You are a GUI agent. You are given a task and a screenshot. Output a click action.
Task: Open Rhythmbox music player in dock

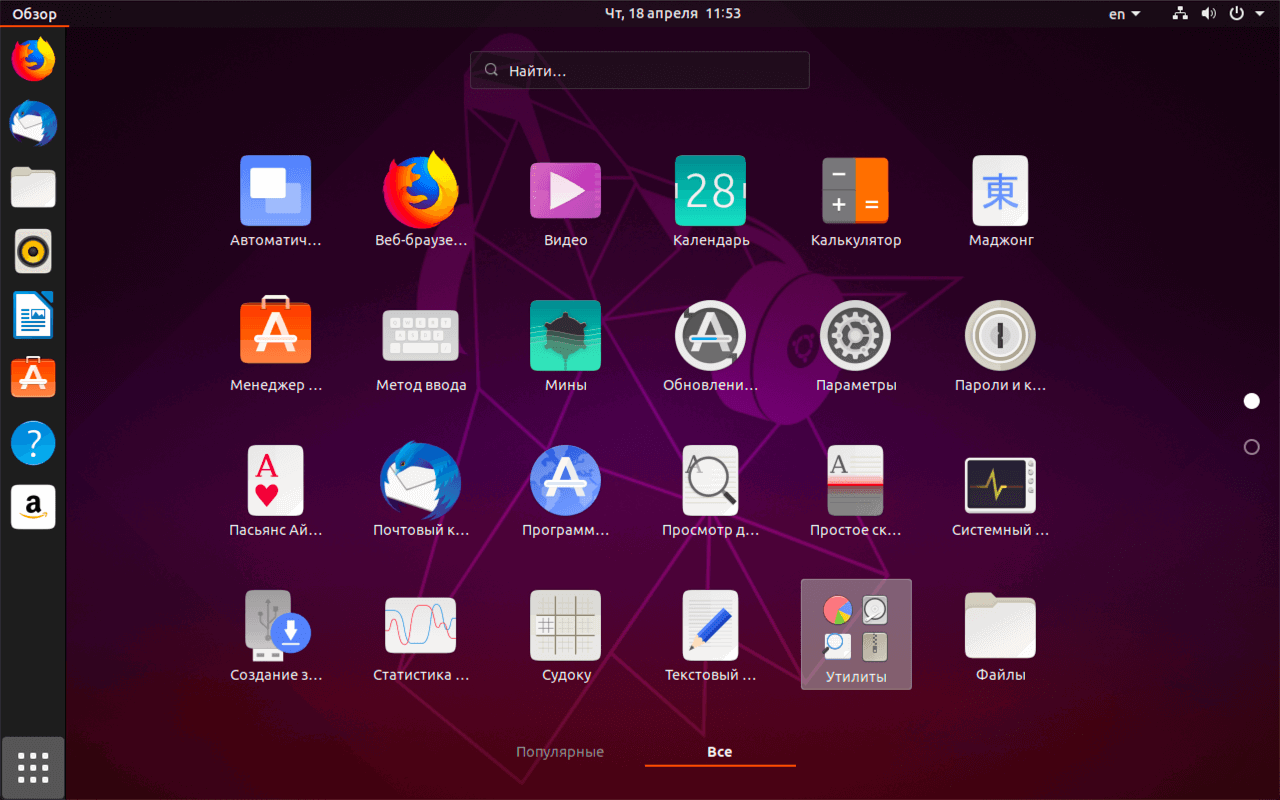33,251
